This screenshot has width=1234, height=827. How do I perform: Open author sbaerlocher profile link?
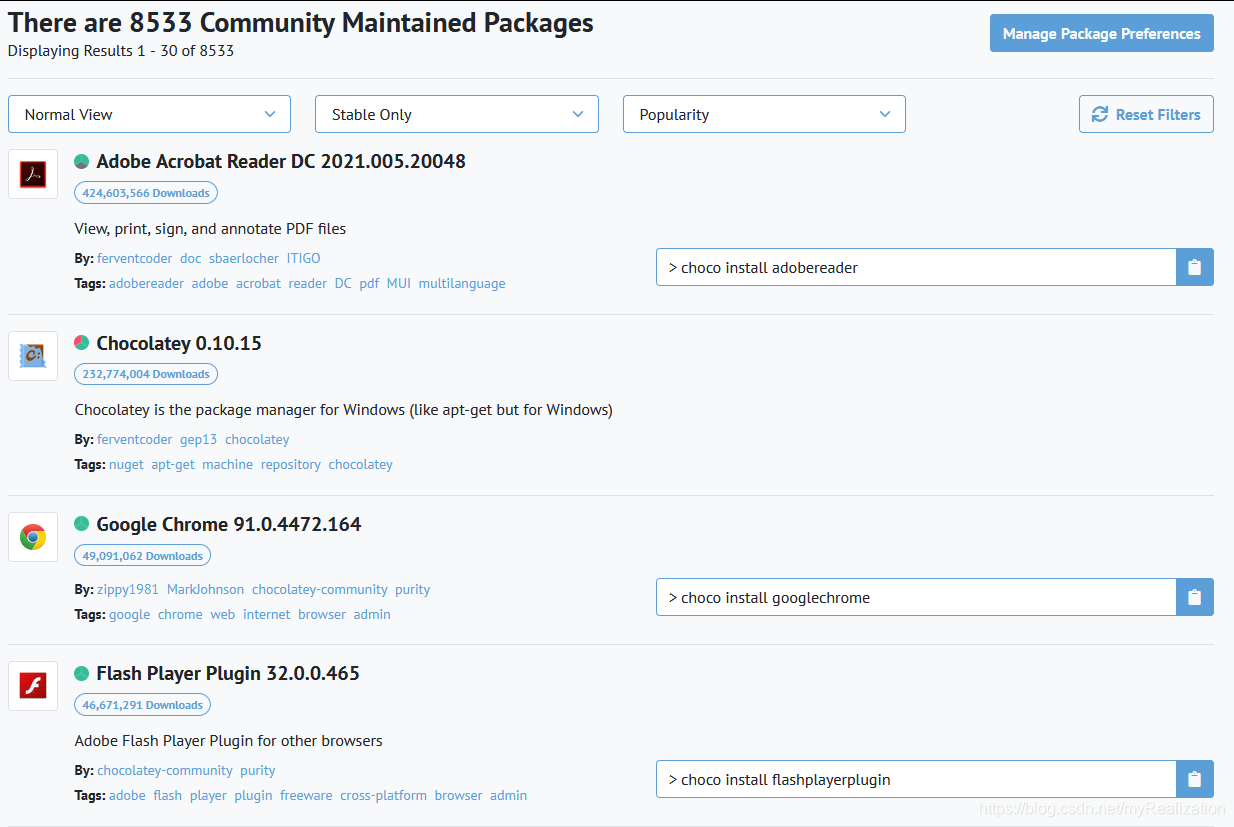point(244,258)
